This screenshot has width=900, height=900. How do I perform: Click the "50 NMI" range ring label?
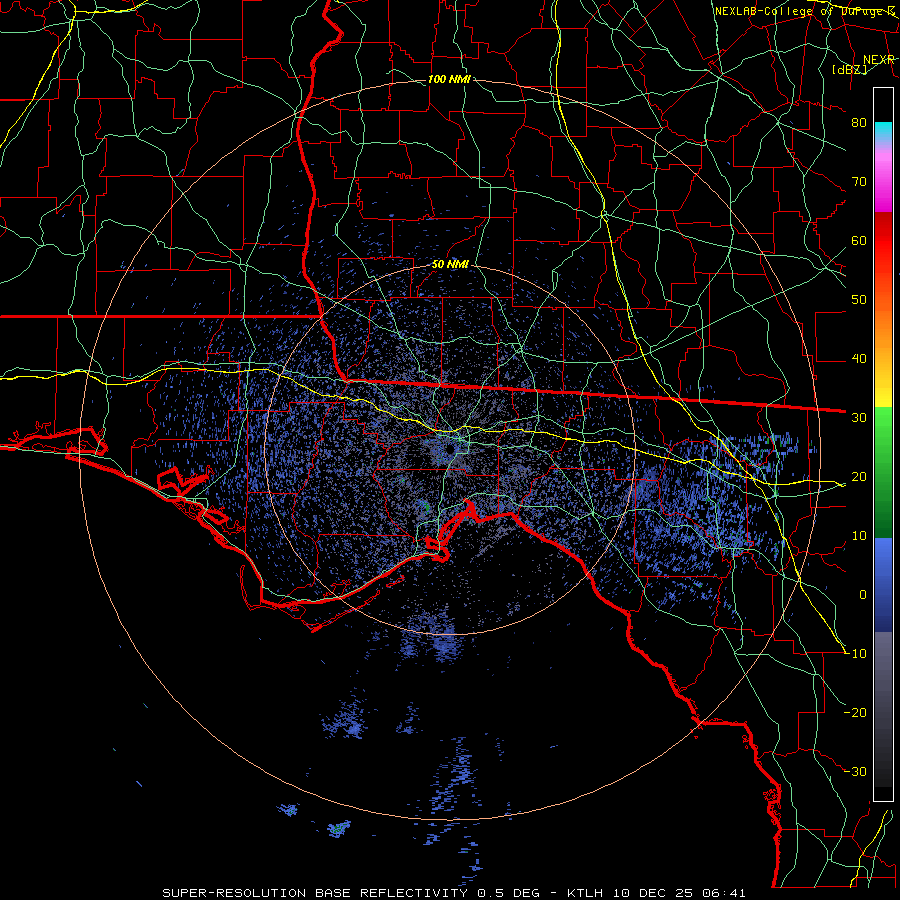pyautogui.click(x=450, y=265)
